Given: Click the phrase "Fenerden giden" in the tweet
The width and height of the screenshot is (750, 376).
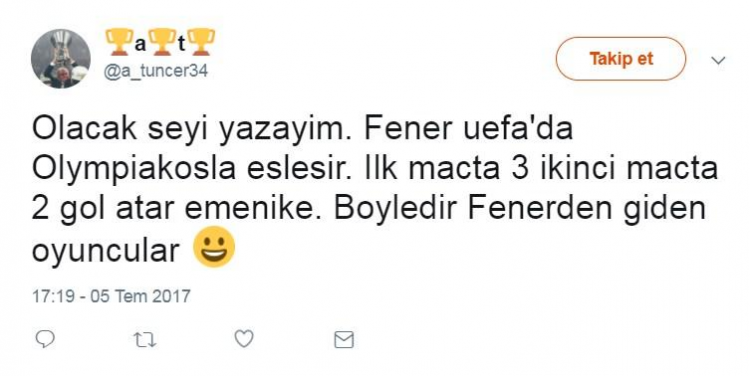Looking at the screenshot, I should (x=586, y=210).
